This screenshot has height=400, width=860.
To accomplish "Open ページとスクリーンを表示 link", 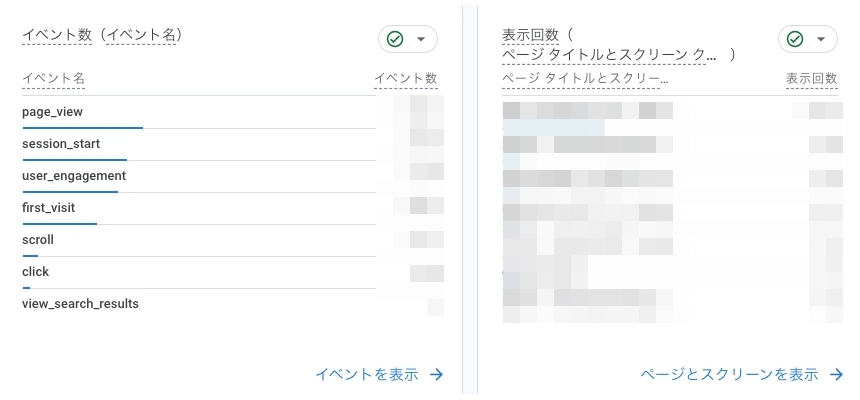I will [729, 374].
